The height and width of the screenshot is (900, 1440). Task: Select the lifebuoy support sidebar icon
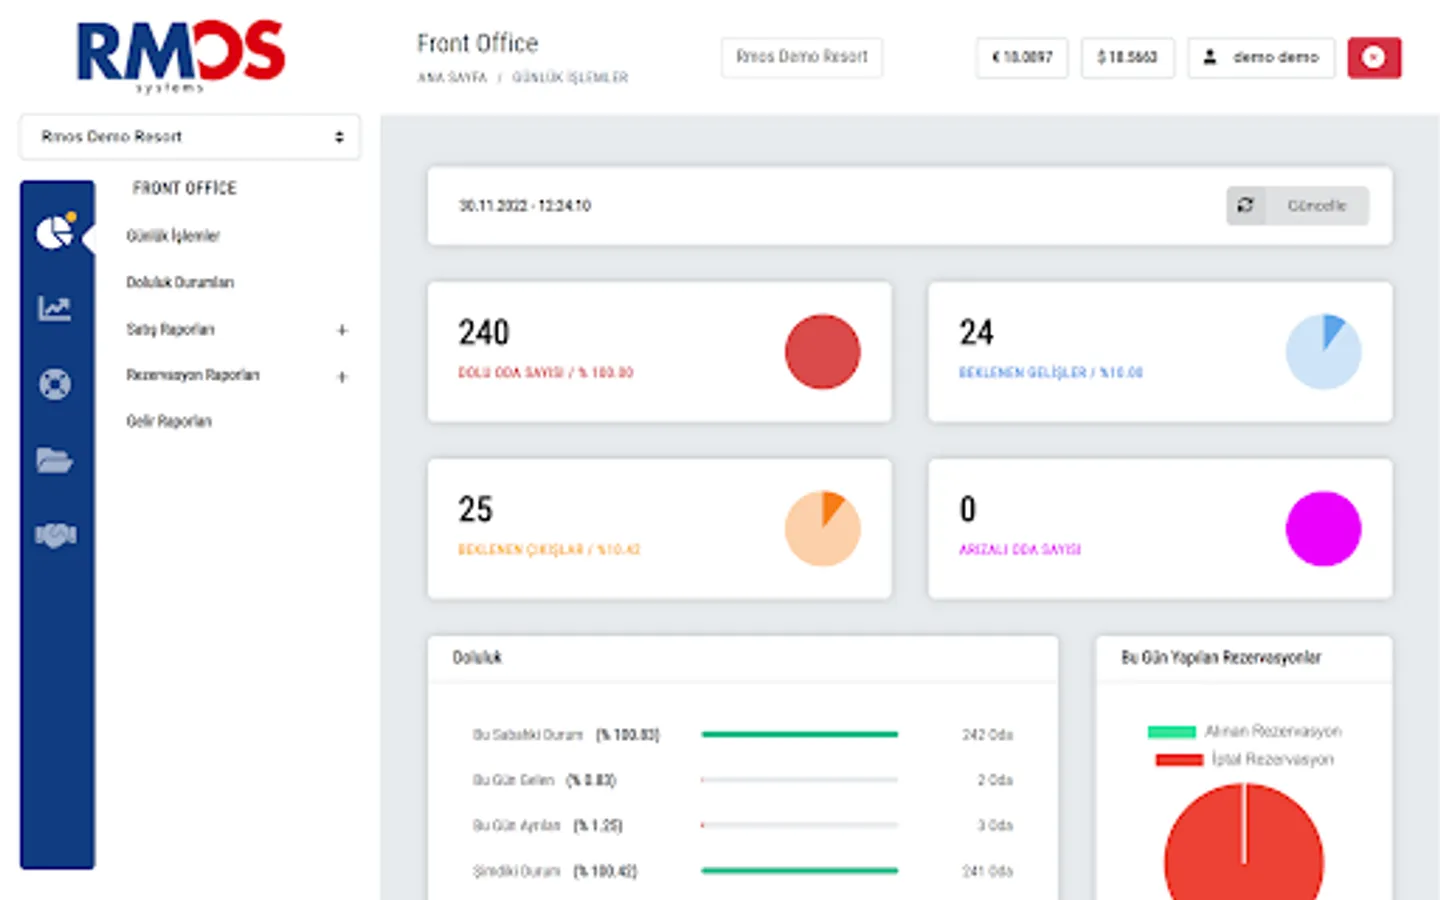coord(55,384)
